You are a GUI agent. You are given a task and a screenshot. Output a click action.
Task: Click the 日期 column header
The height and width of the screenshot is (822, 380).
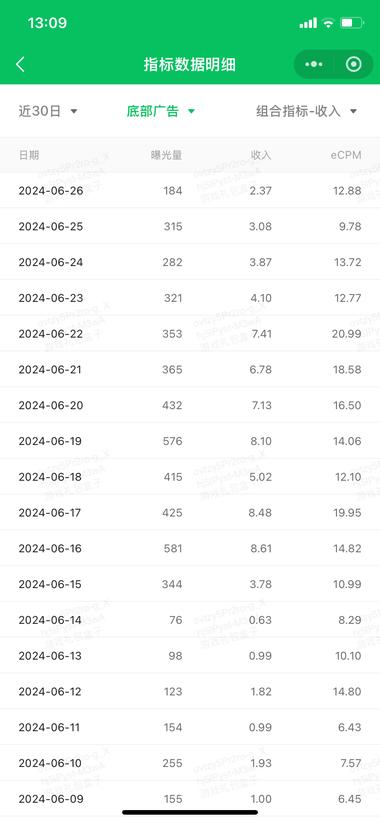29,155
